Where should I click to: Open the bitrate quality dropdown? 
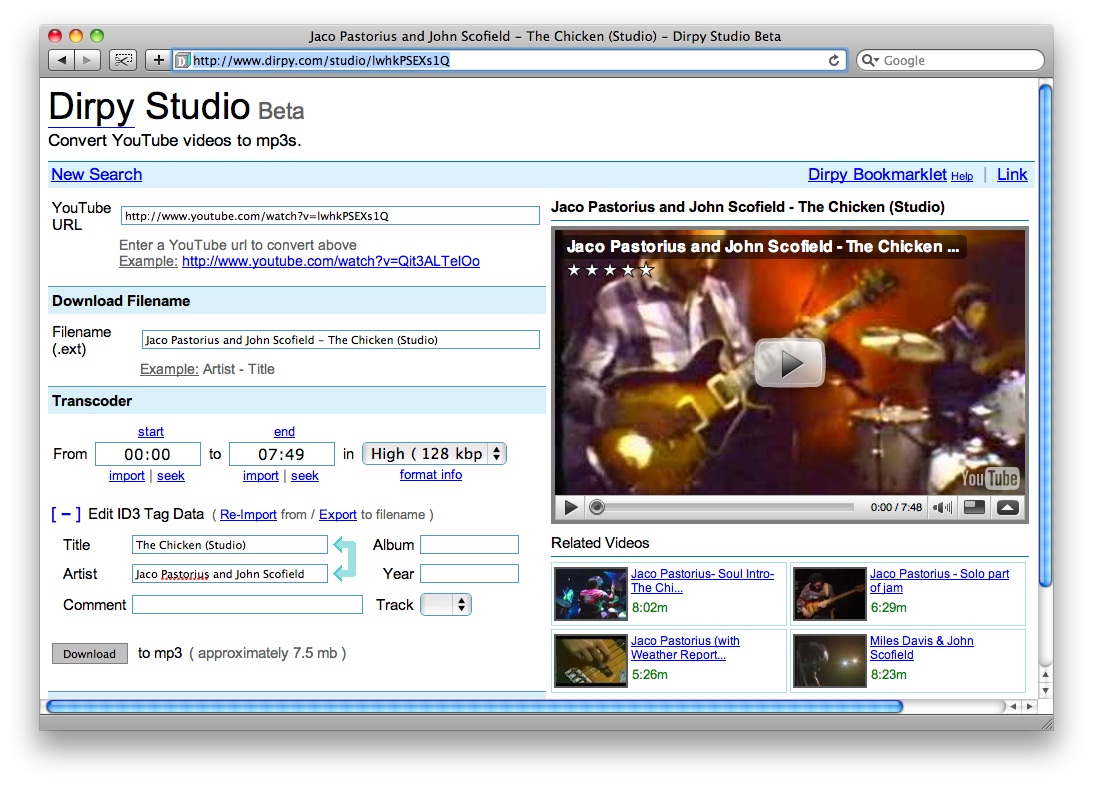[434, 454]
